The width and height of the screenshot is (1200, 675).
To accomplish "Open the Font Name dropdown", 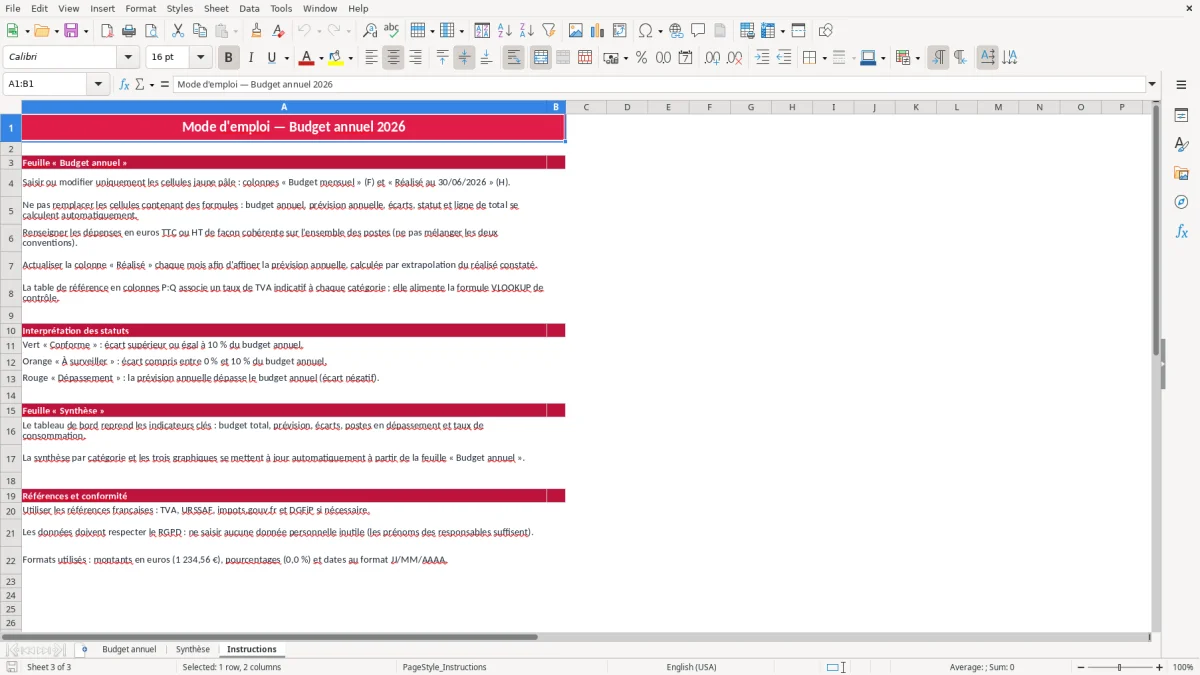I will click(x=127, y=58).
